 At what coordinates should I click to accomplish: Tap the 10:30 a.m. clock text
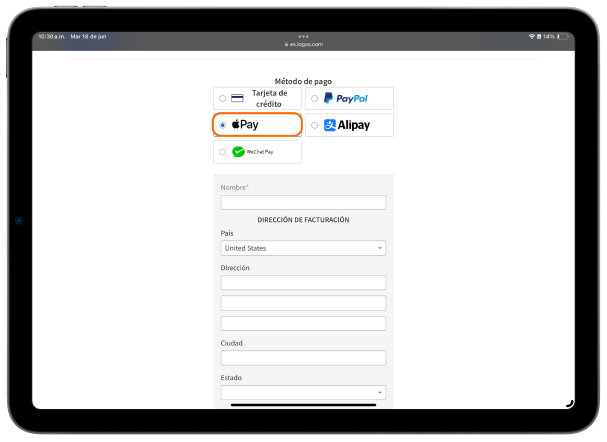pyautogui.click(x=51, y=36)
